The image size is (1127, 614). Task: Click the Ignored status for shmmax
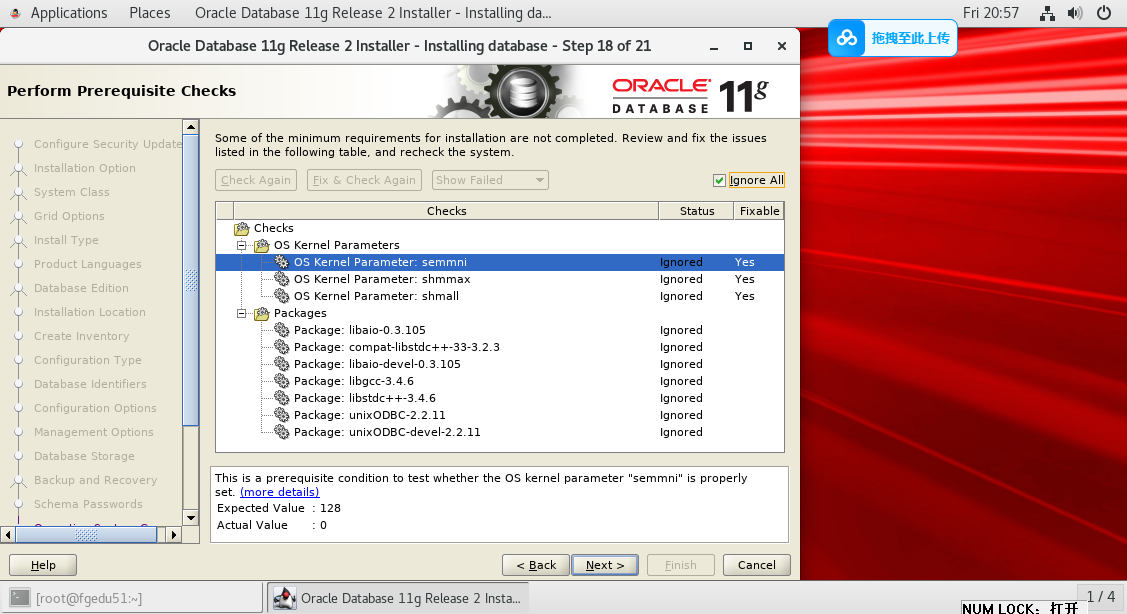[681, 279]
